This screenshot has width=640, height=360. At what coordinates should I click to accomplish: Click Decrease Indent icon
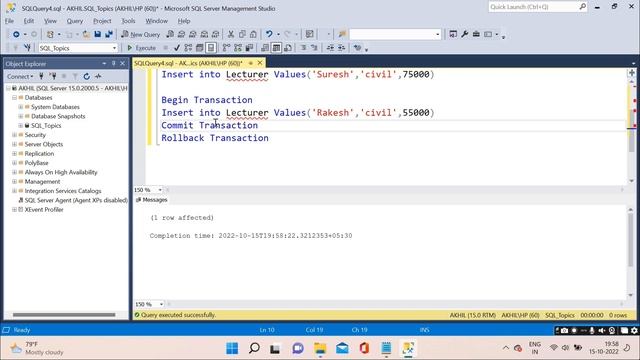[x=330, y=48]
